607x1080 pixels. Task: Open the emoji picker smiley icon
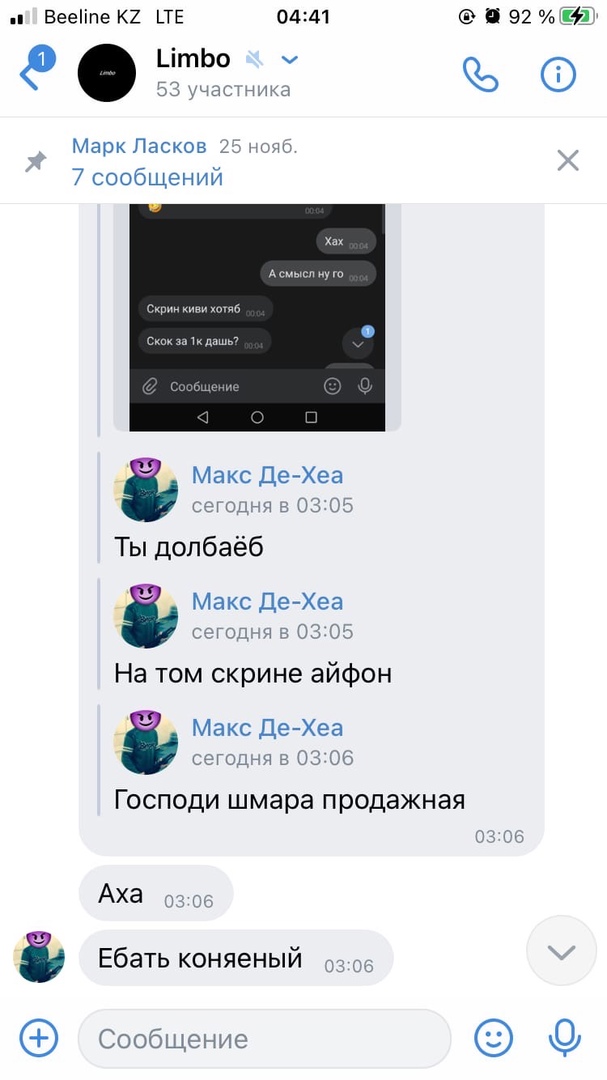[x=494, y=1038]
